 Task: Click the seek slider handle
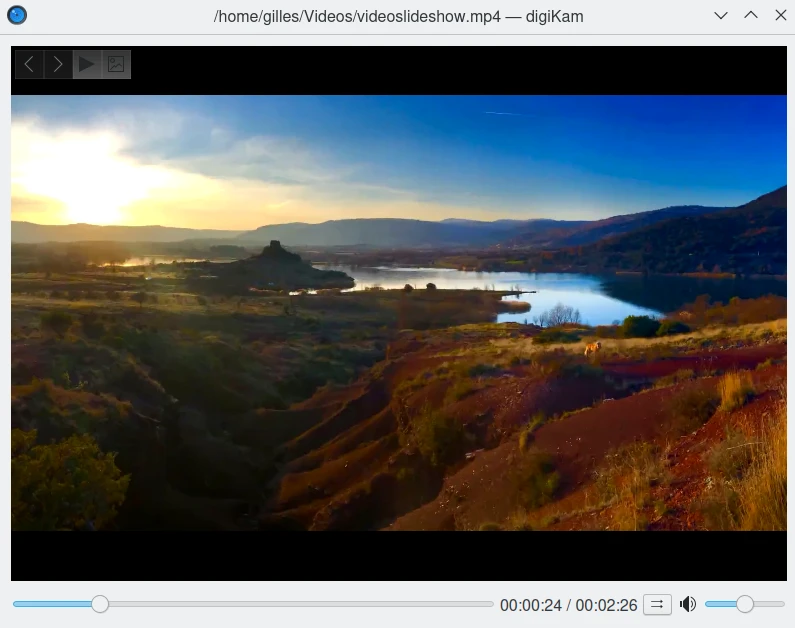coord(100,604)
